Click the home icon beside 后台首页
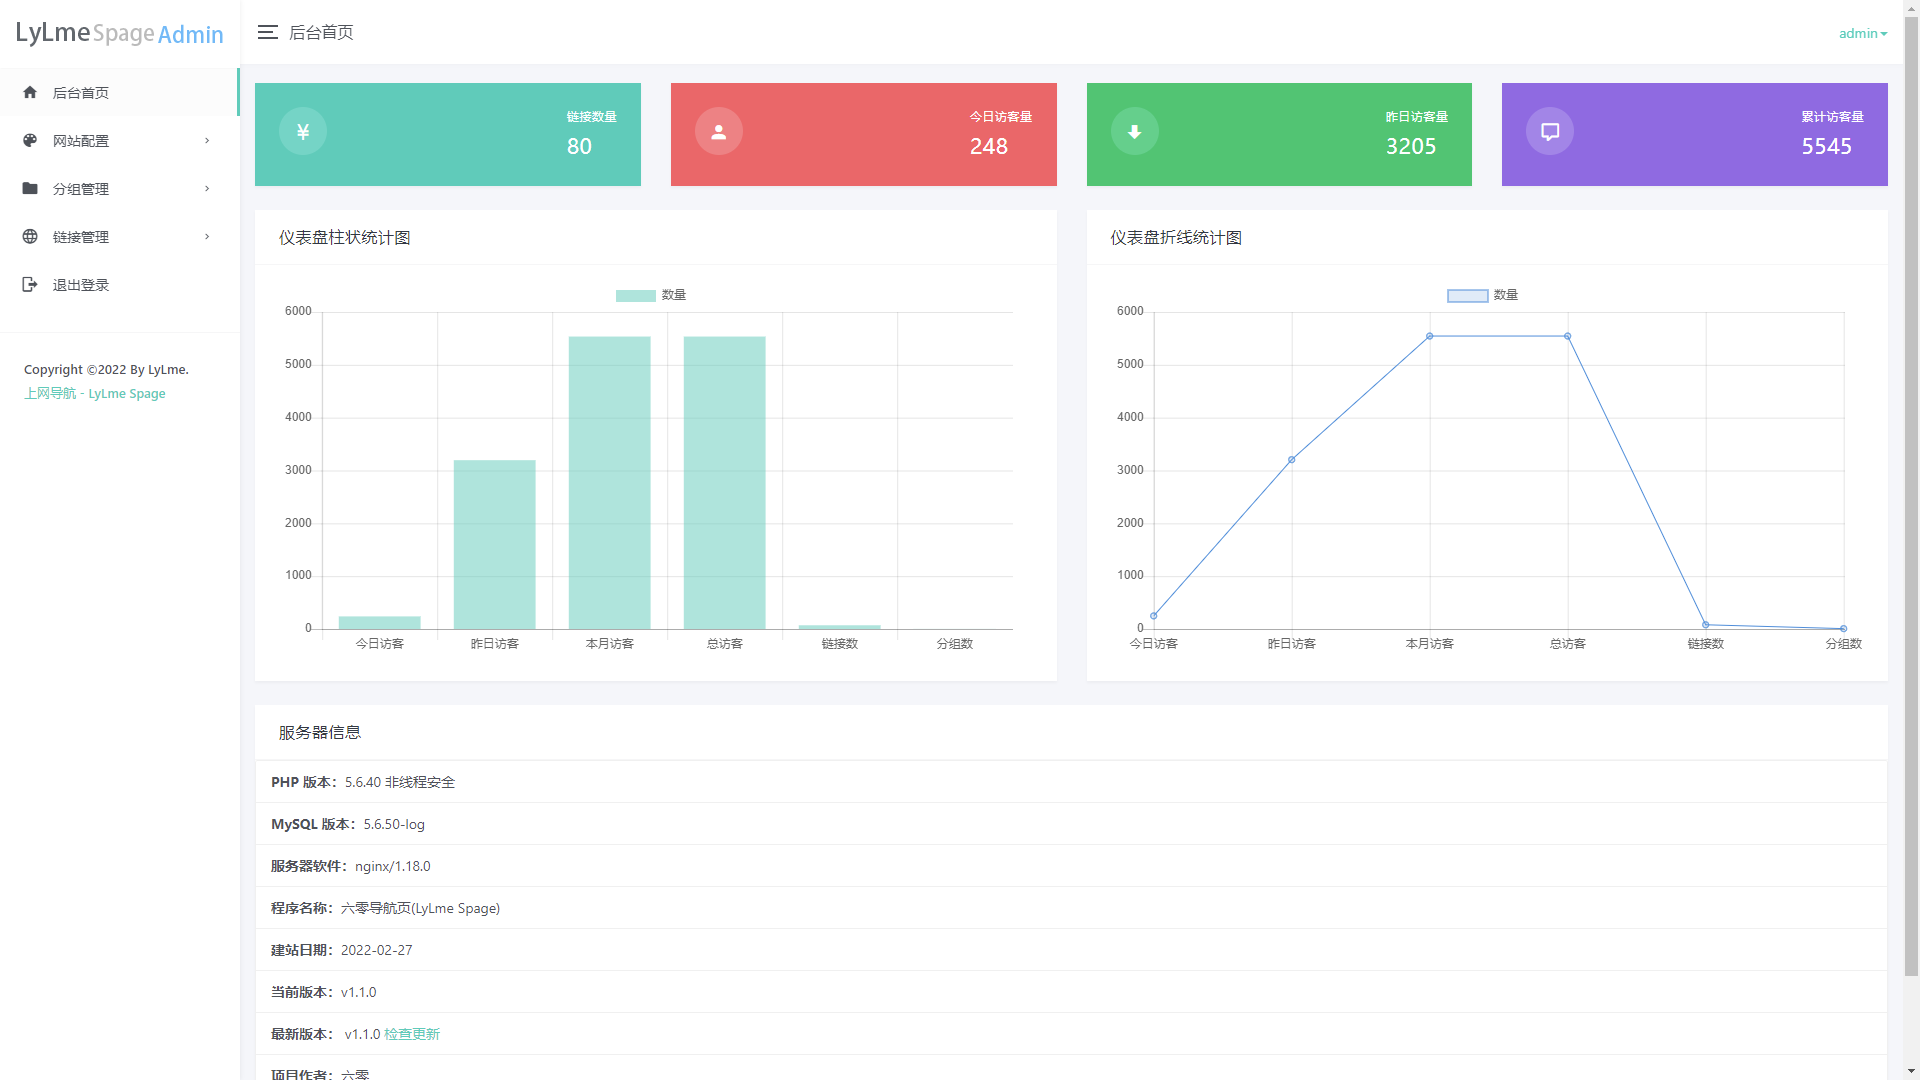The width and height of the screenshot is (1920, 1080). pos(30,93)
